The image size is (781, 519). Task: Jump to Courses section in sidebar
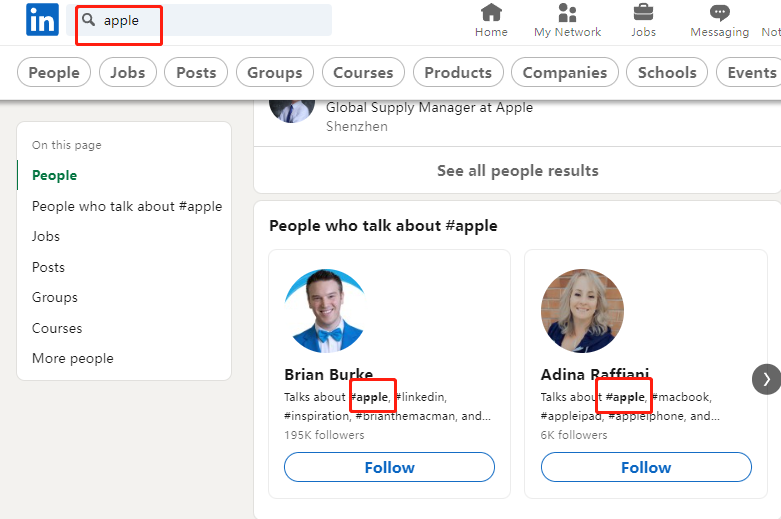coord(57,328)
